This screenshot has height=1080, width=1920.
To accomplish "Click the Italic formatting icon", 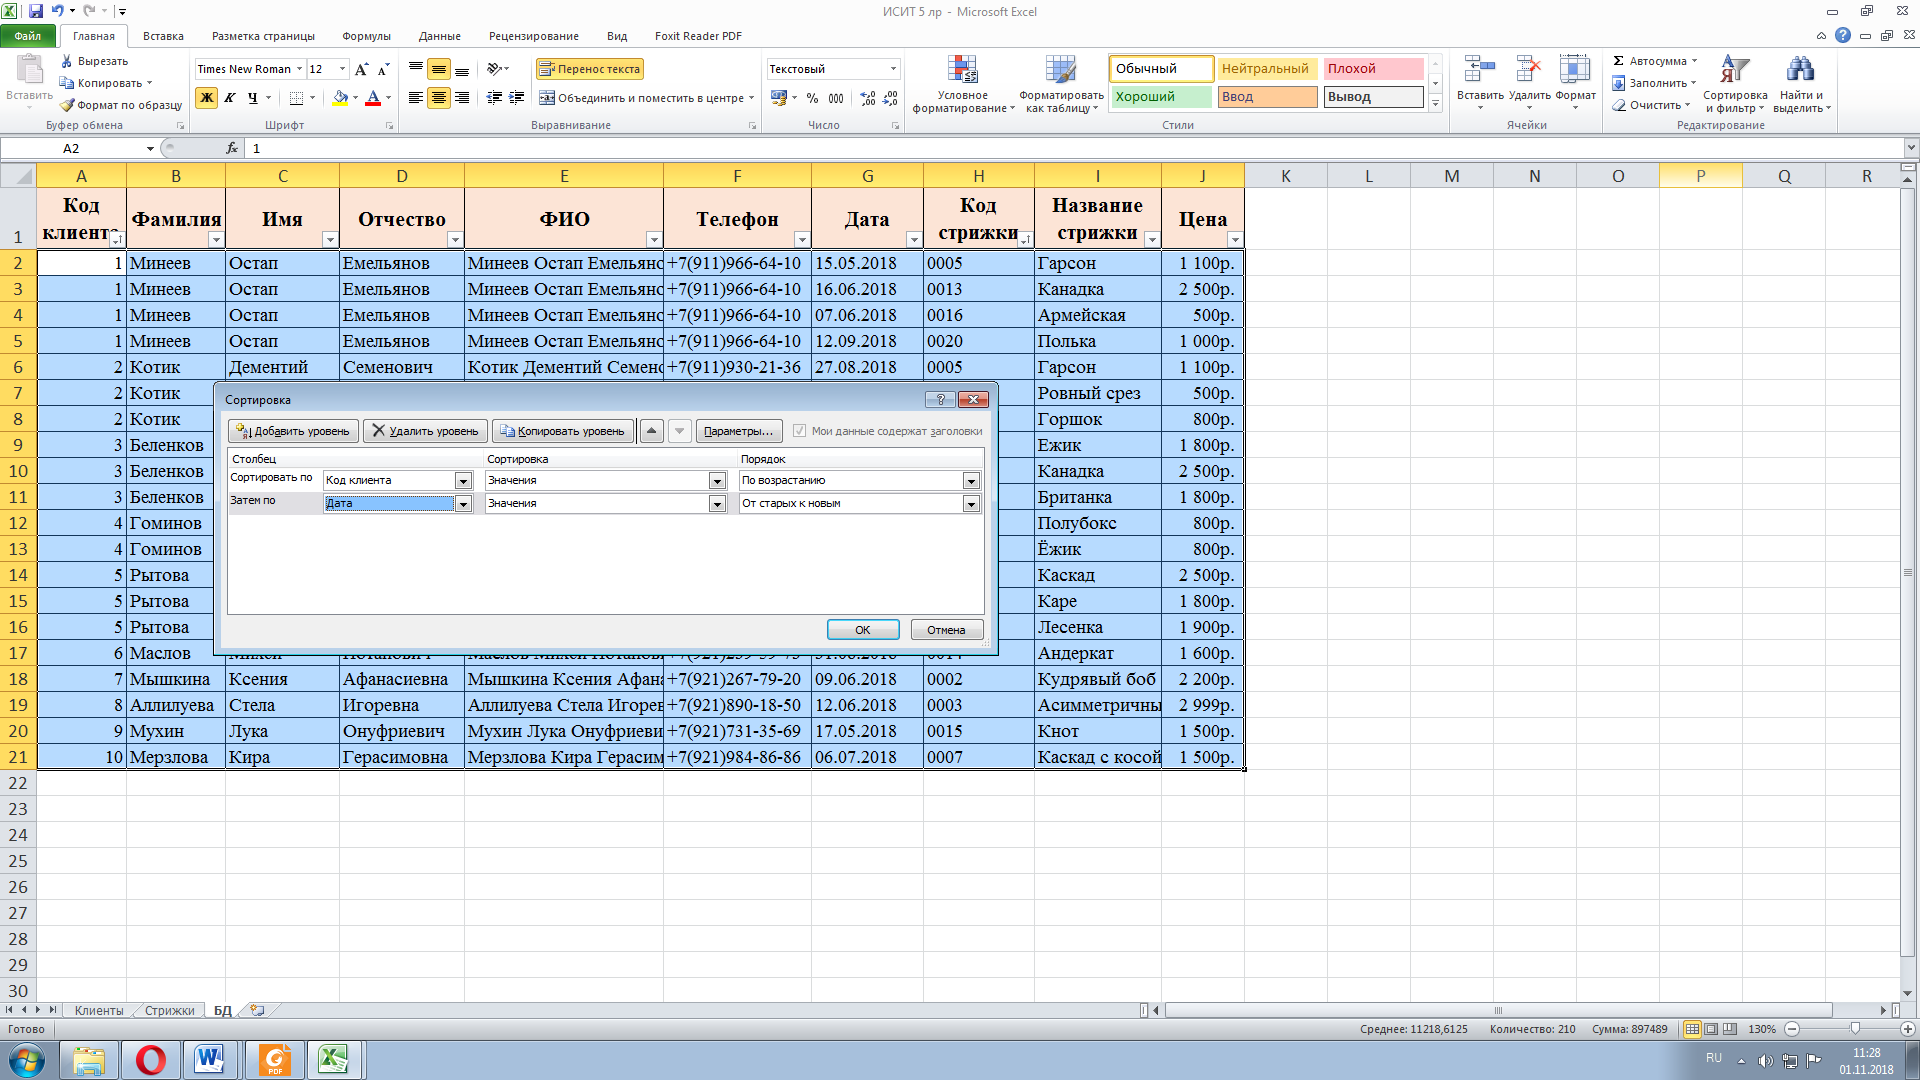I will coord(230,98).
